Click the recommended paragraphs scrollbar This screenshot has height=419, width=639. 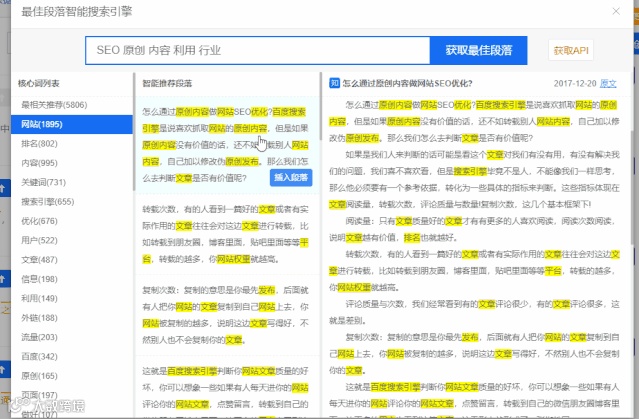click(321, 107)
